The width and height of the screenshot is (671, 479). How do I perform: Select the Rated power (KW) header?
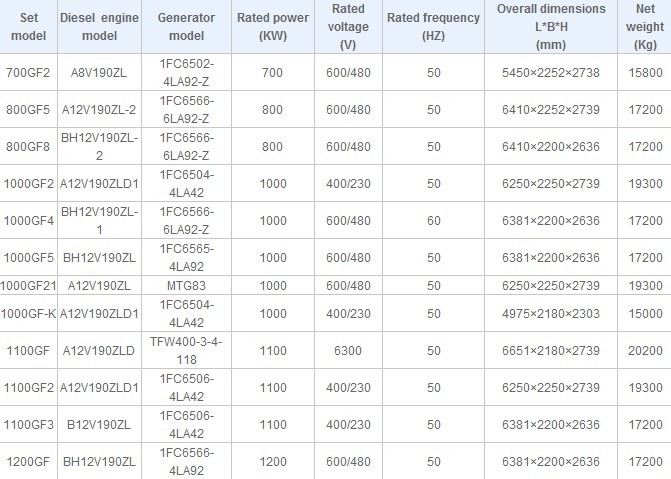click(x=272, y=26)
